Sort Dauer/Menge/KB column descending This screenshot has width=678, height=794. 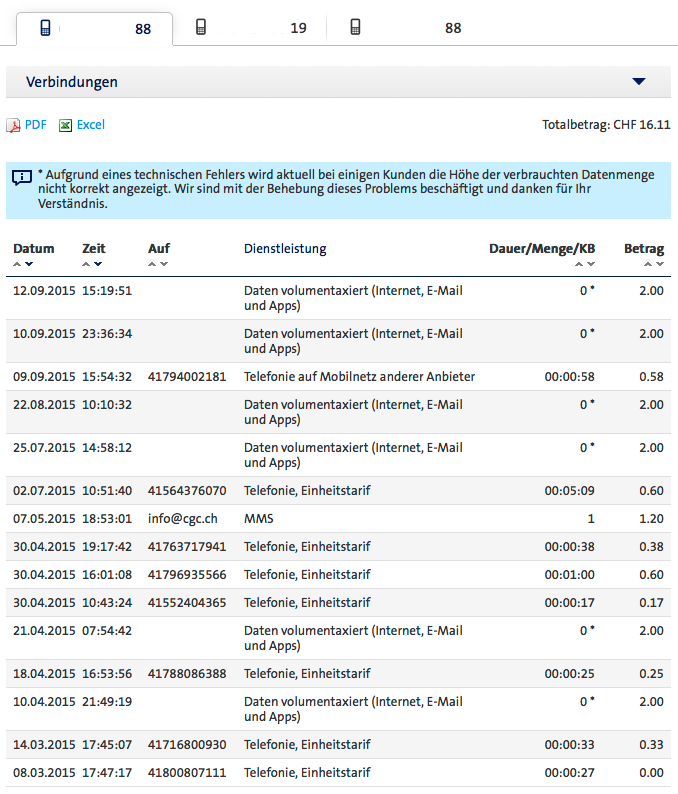pos(591,264)
